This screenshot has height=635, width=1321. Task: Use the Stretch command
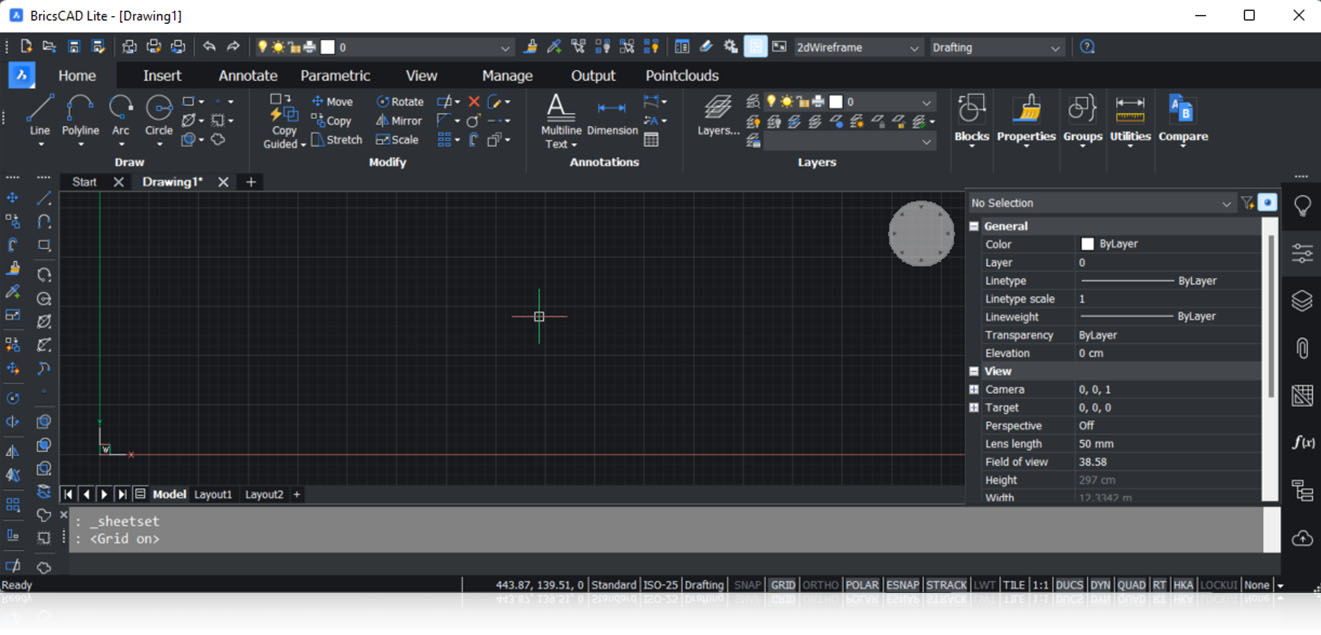tap(337, 140)
